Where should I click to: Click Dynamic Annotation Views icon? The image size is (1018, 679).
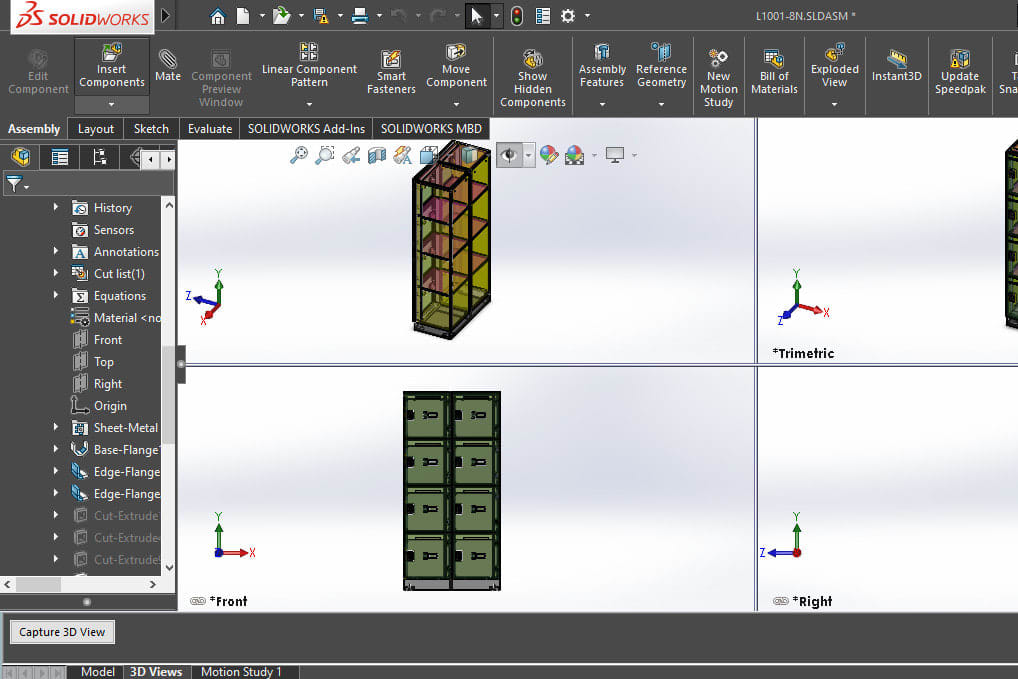pos(403,155)
